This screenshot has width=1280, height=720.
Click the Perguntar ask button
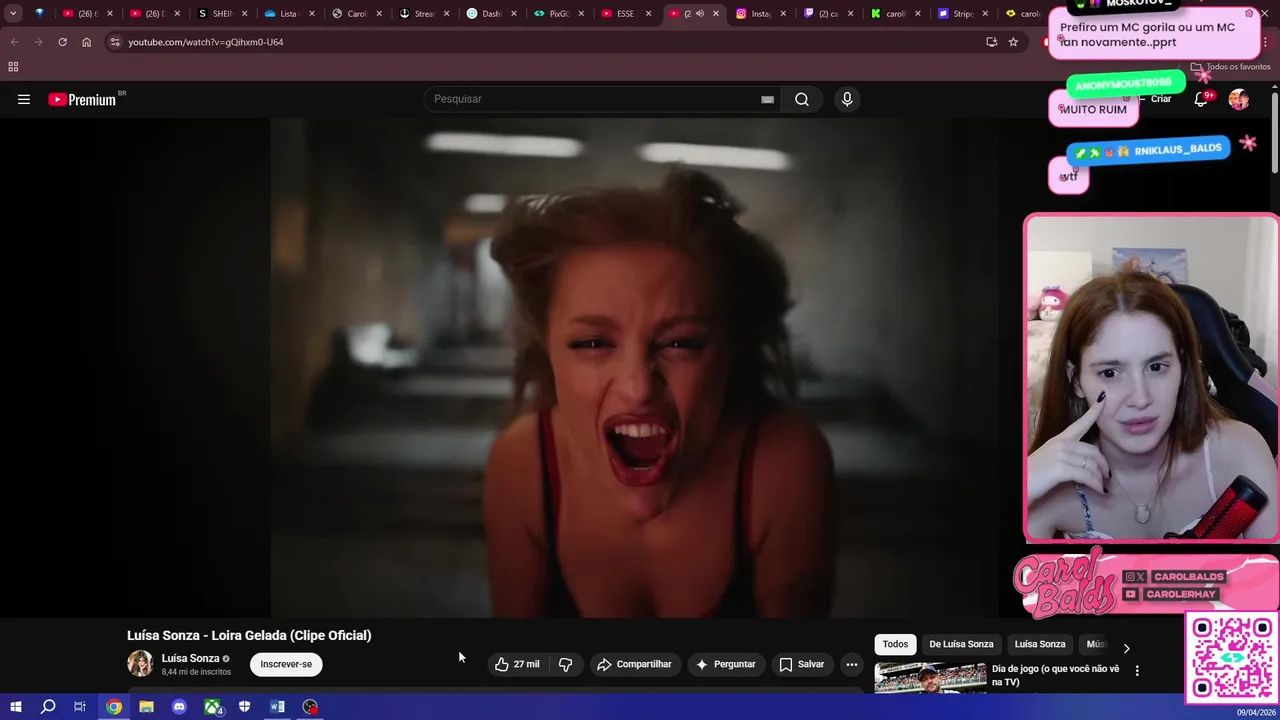[725, 664]
